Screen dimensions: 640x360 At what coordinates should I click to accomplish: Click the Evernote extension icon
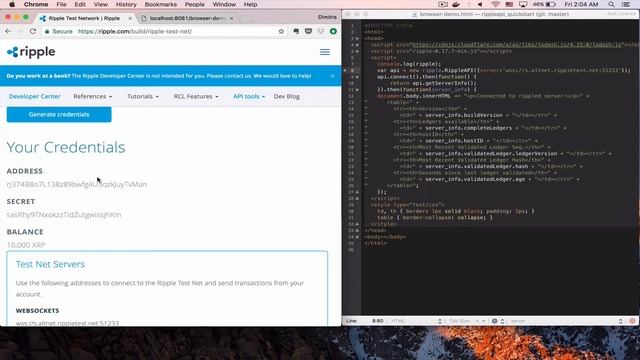296,31
